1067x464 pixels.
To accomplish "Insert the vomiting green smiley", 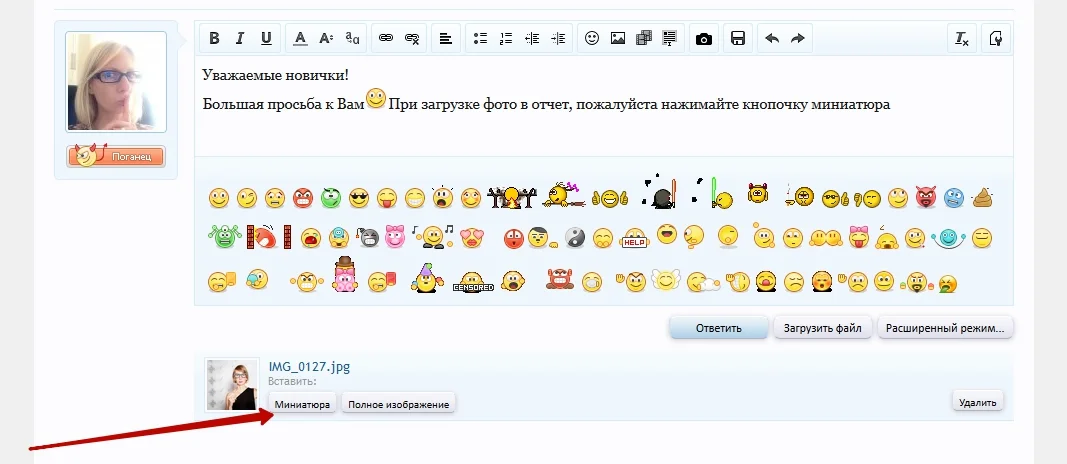I will (x=947, y=283).
